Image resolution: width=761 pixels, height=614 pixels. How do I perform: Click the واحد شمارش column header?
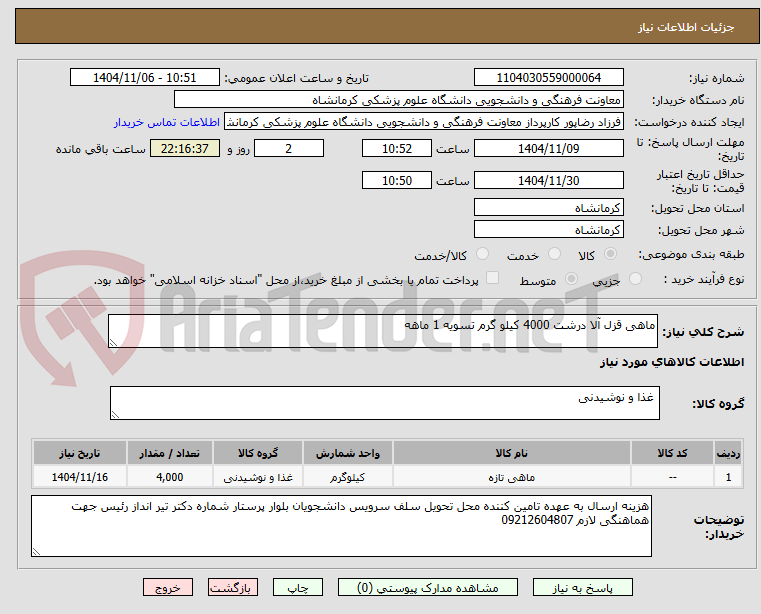pyautogui.click(x=347, y=453)
